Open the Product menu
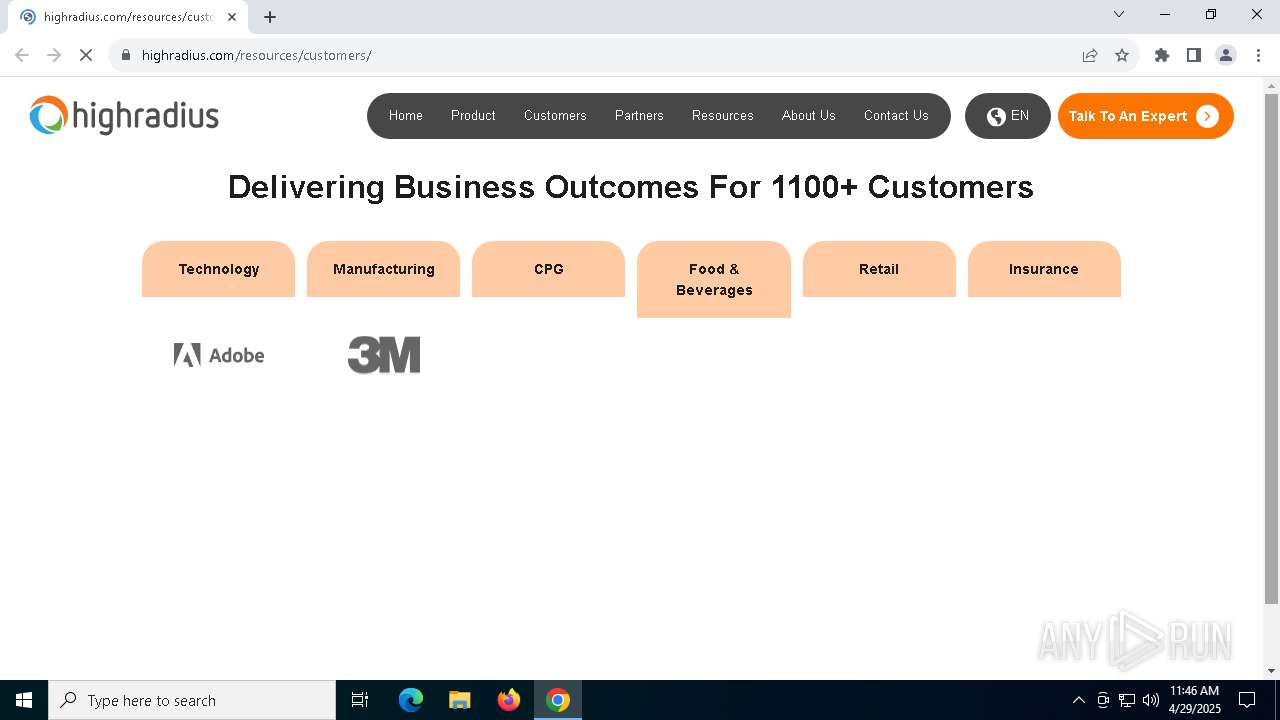Viewport: 1280px width, 720px height. pos(473,116)
